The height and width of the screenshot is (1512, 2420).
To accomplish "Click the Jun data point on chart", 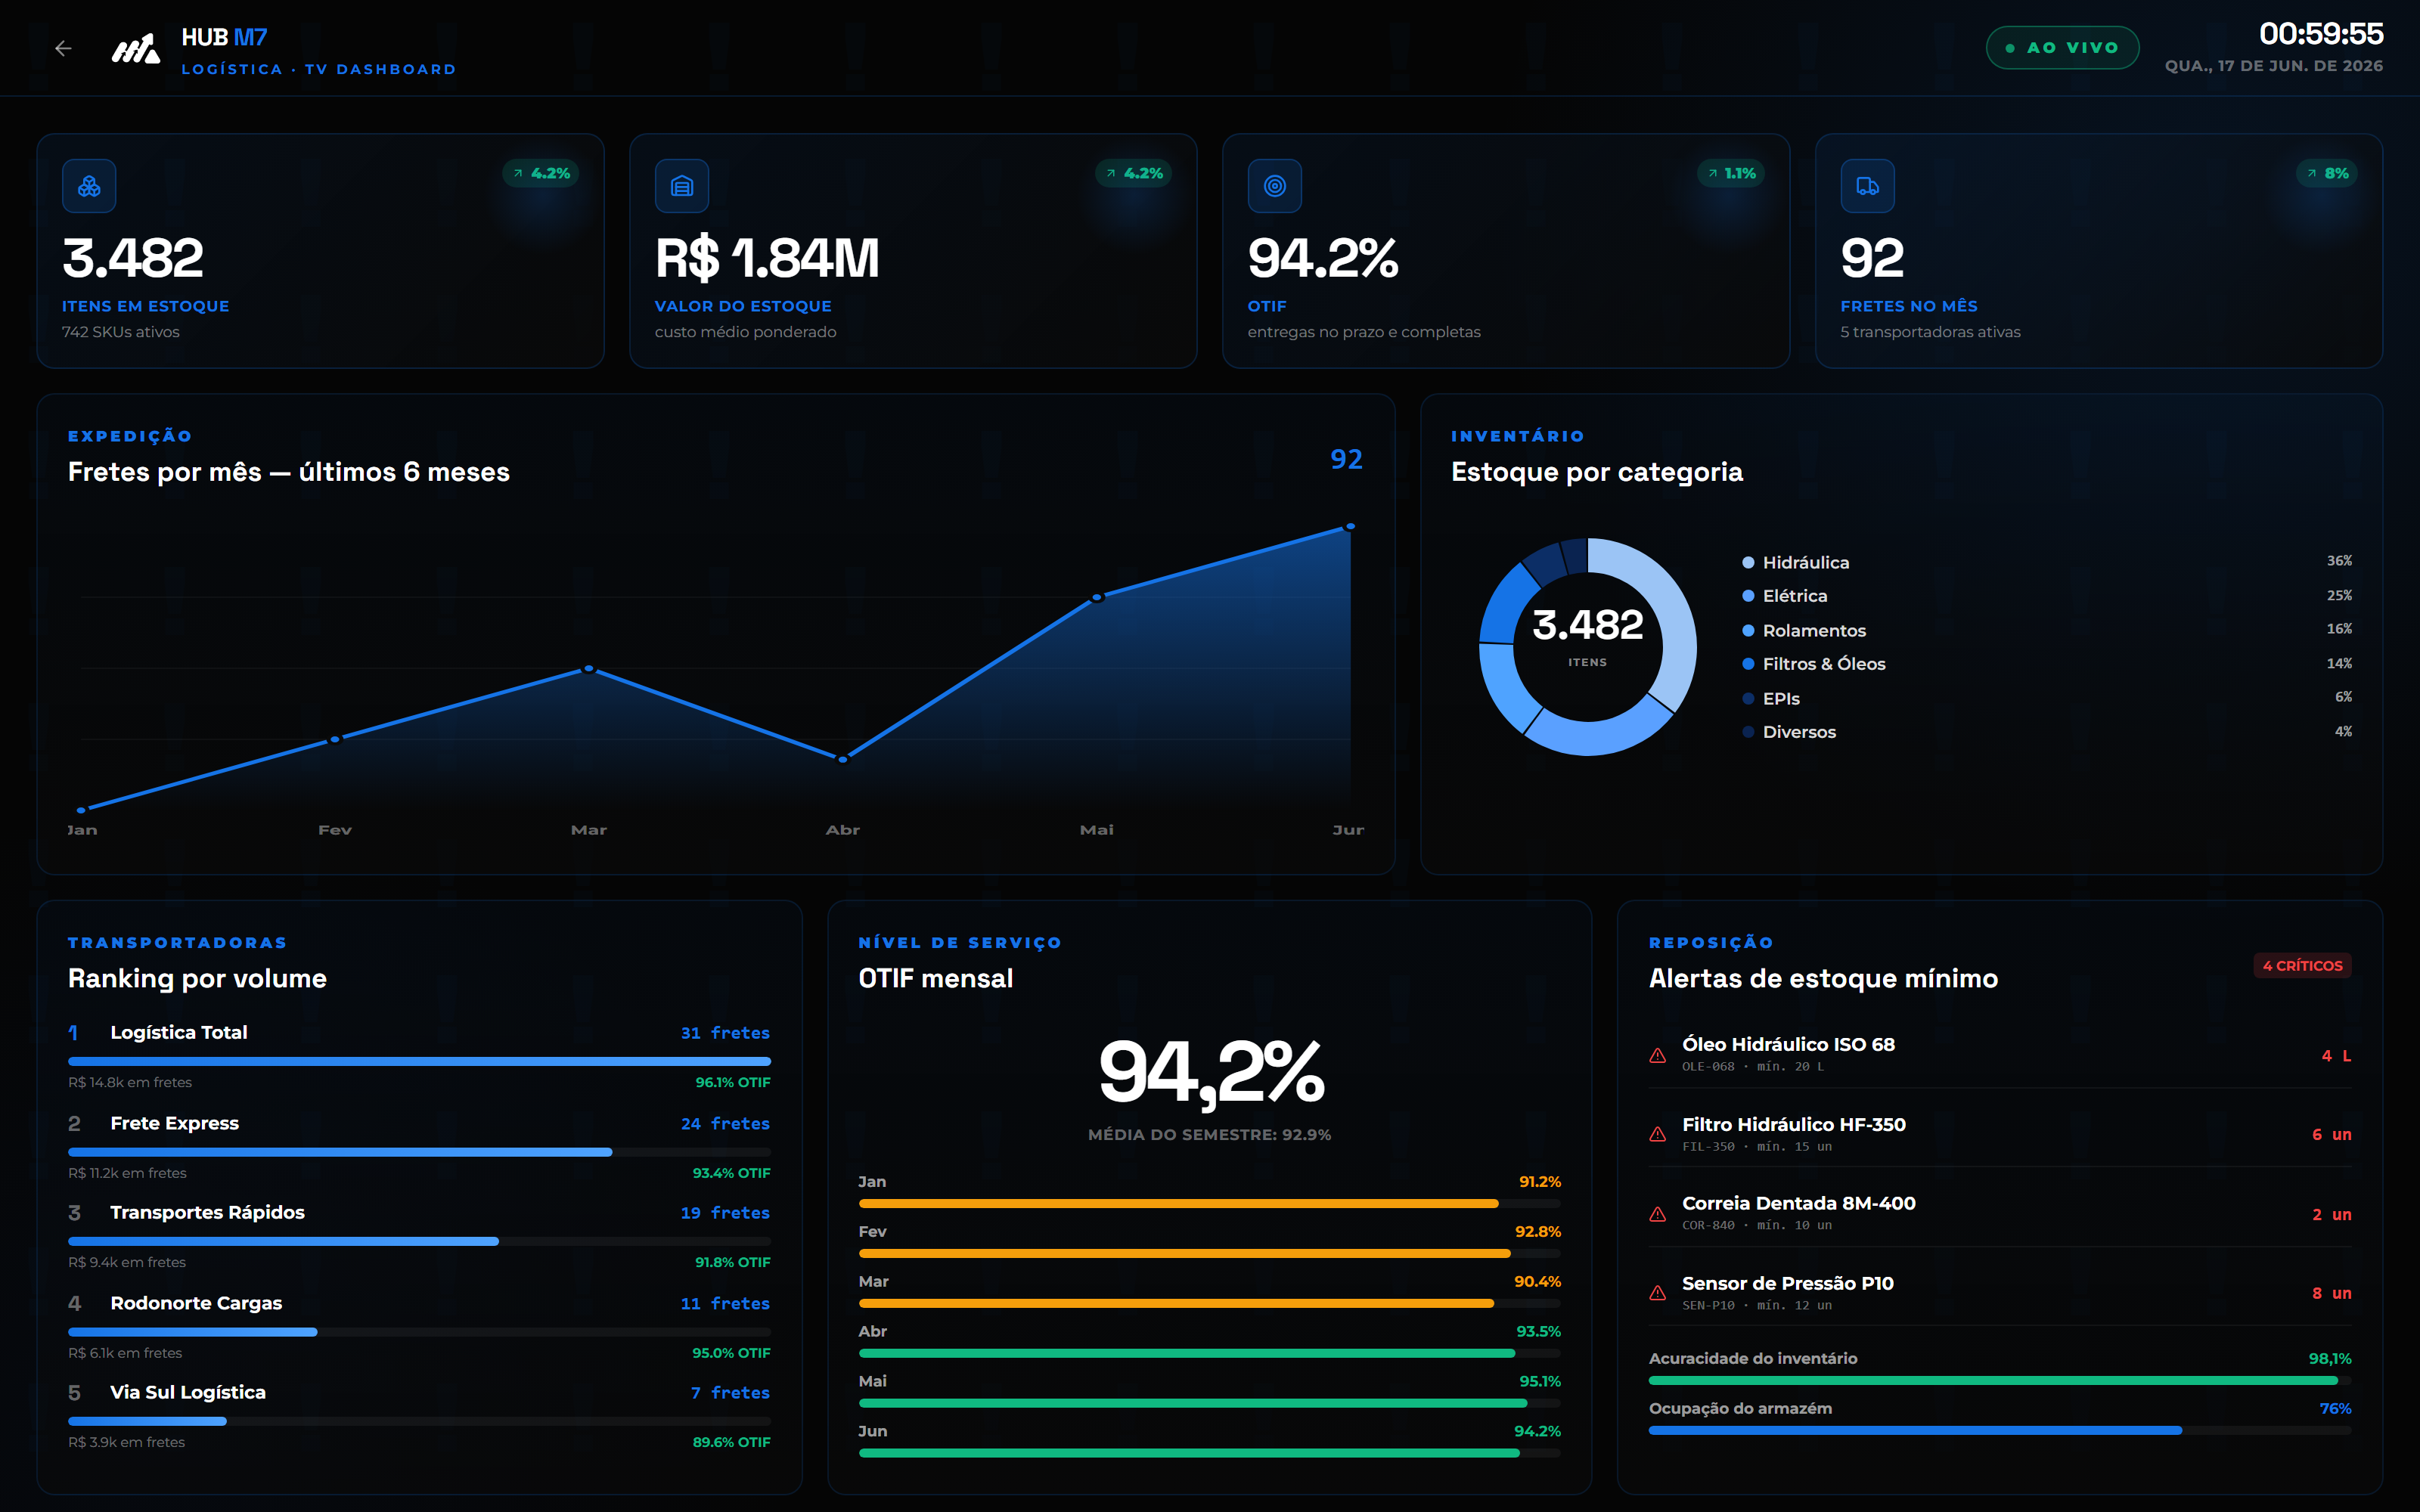I will click(1350, 526).
